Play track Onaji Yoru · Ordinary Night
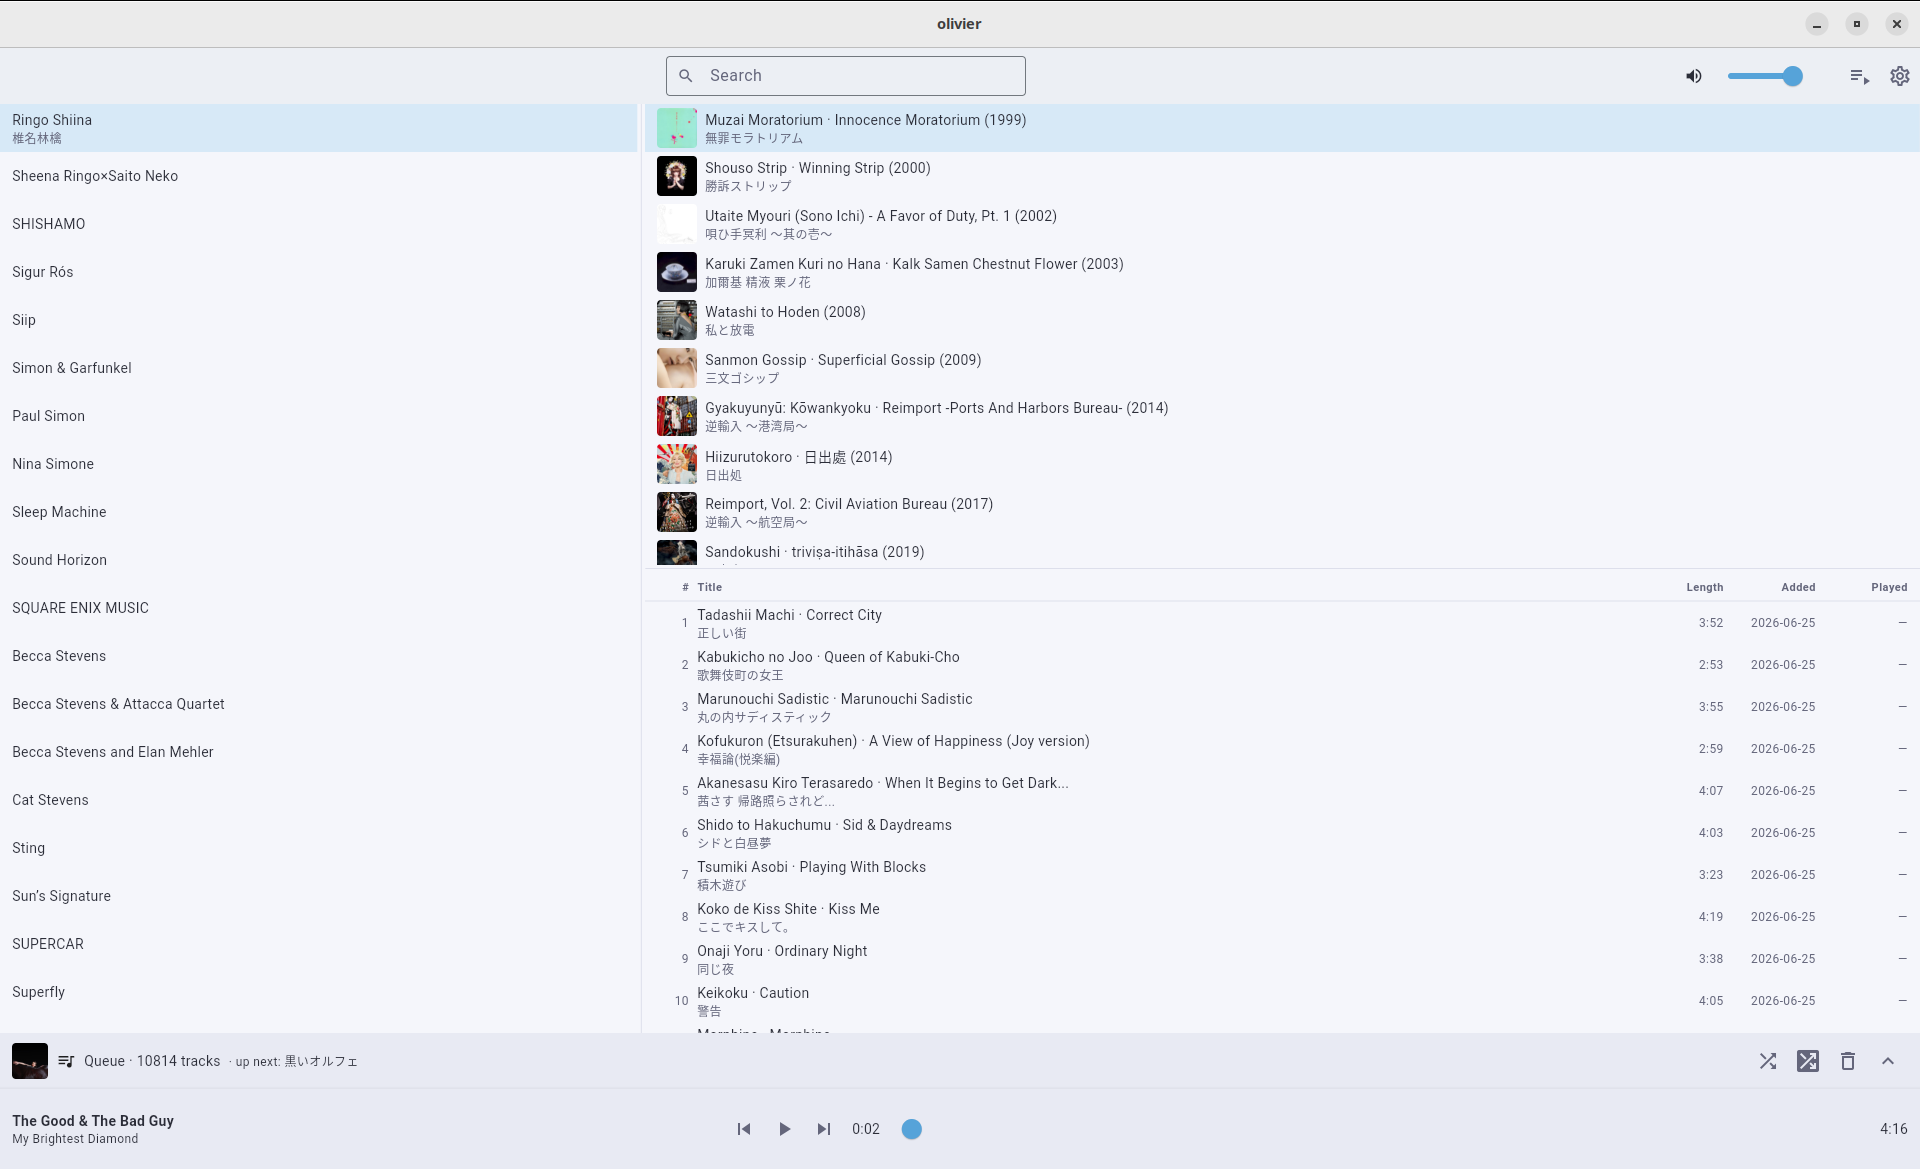The width and height of the screenshot is (1920, 1169). pos(1282,959)
